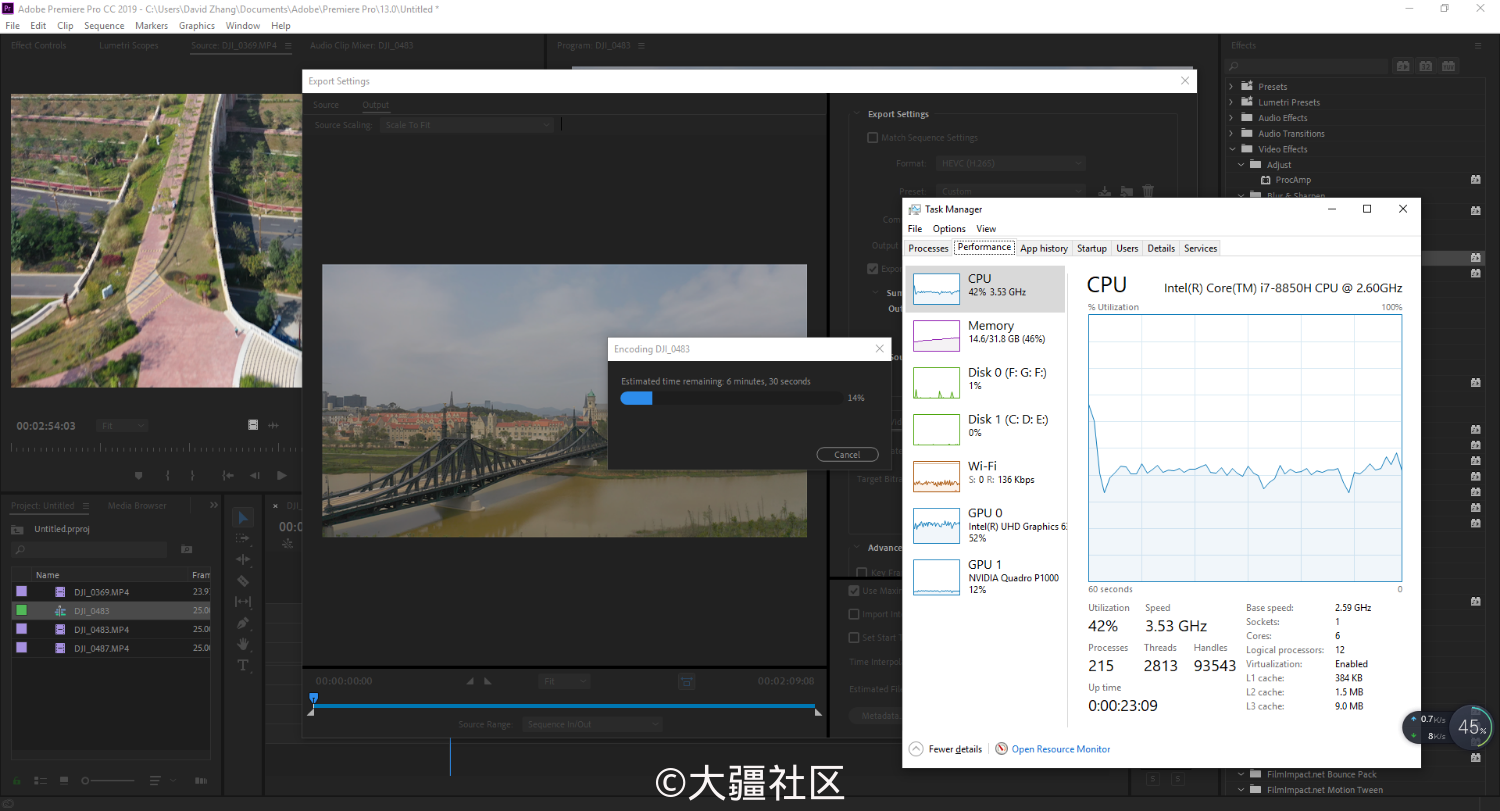
Task: Click Delete Preset trash icon
Action: [1148, 191]
